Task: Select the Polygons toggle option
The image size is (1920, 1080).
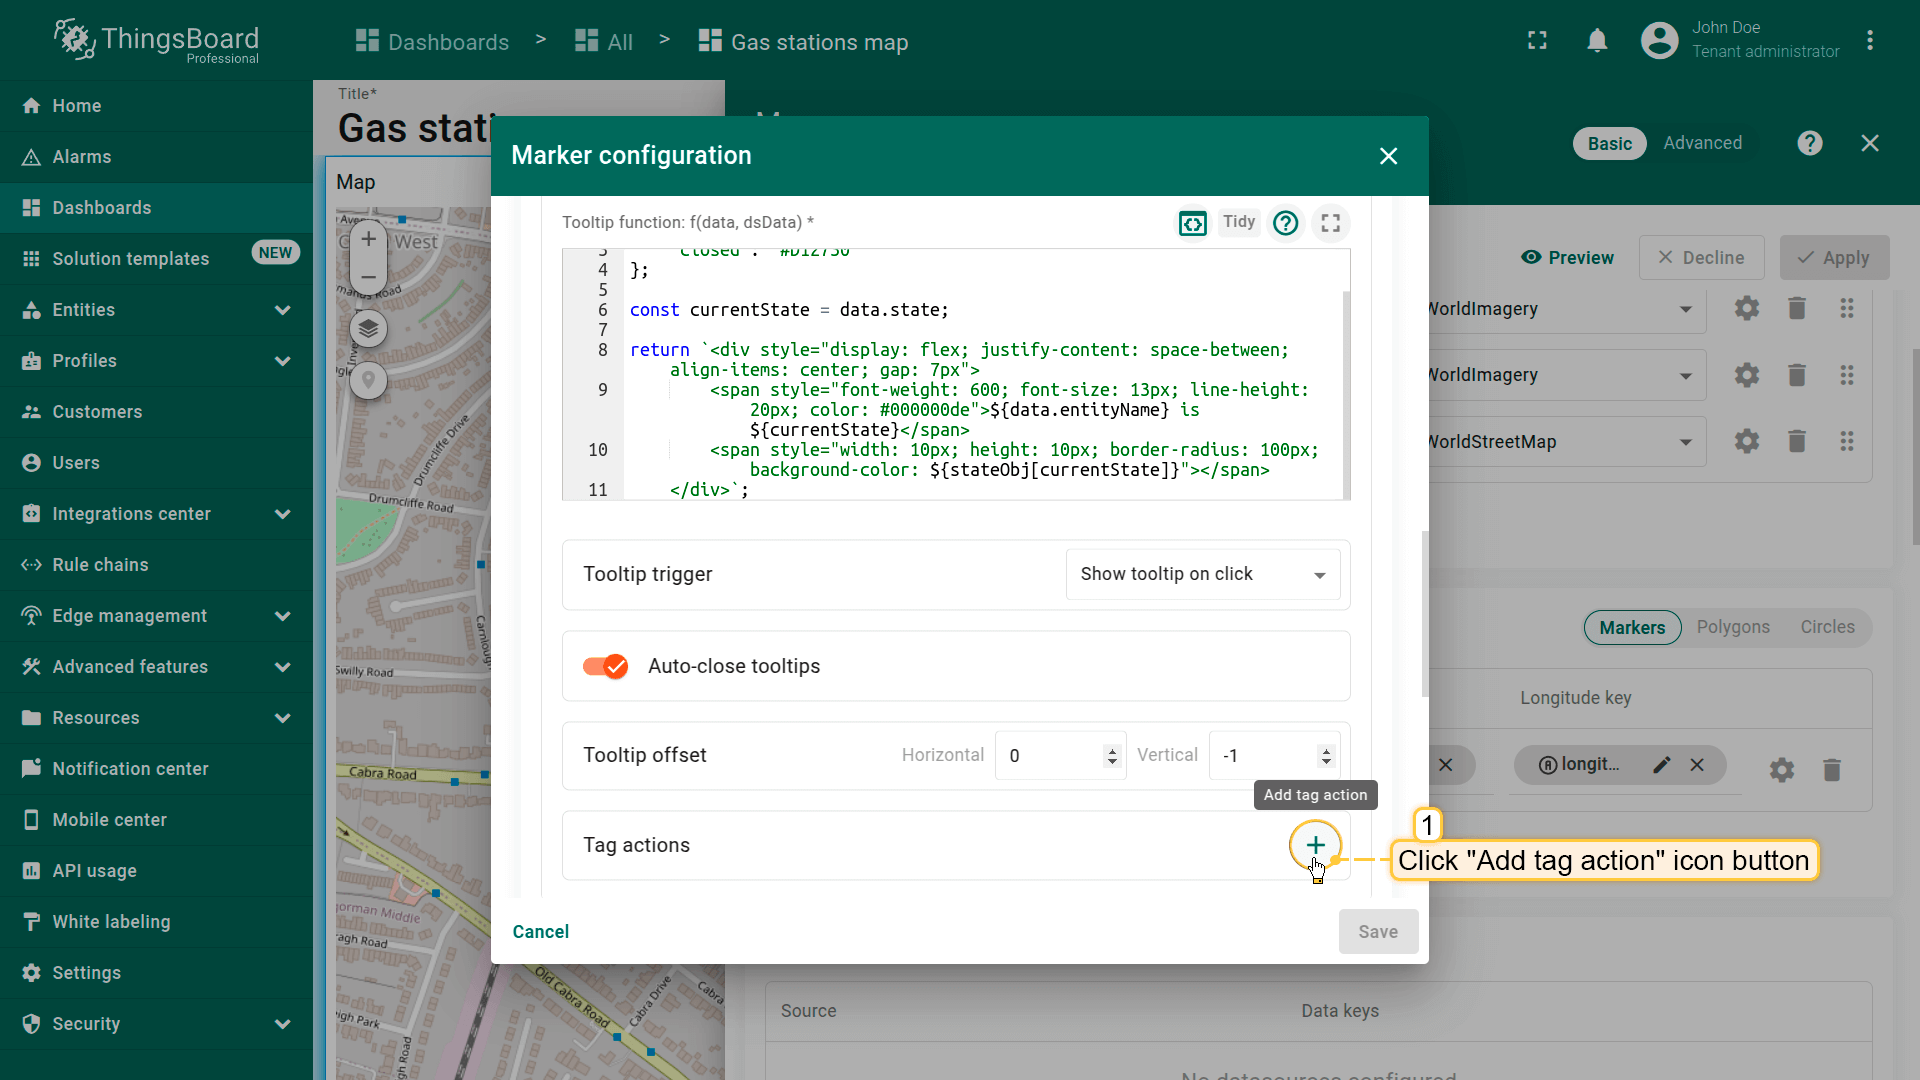Action: [1732, 627]
